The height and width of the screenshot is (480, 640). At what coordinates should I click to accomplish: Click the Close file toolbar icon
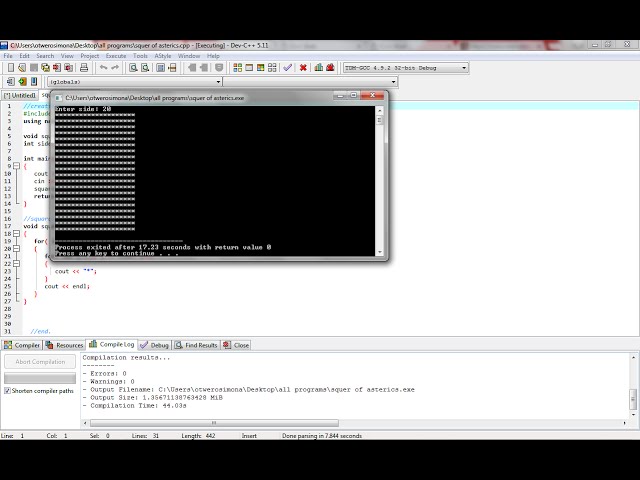click(x=57, y=68)
